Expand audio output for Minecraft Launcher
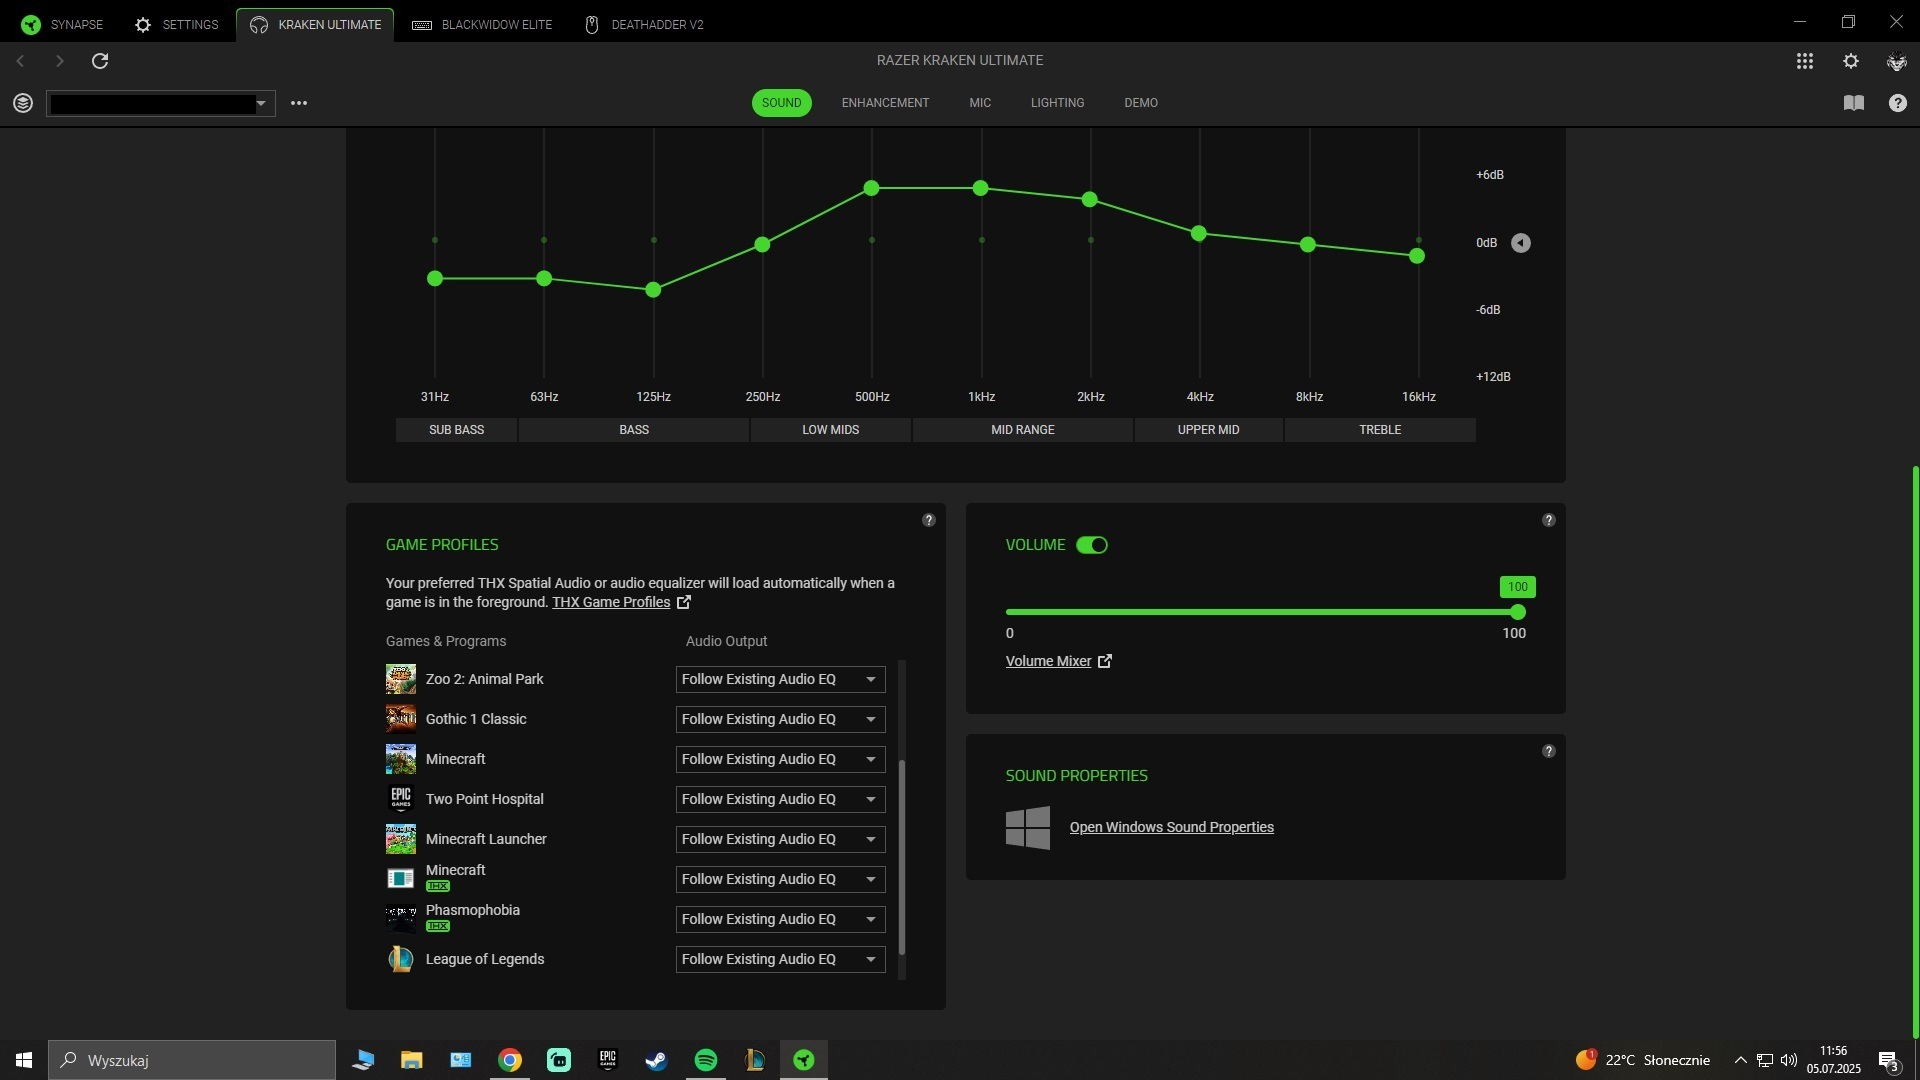The width and height of the screenshot is (1920, 1080). click(780, 839)
